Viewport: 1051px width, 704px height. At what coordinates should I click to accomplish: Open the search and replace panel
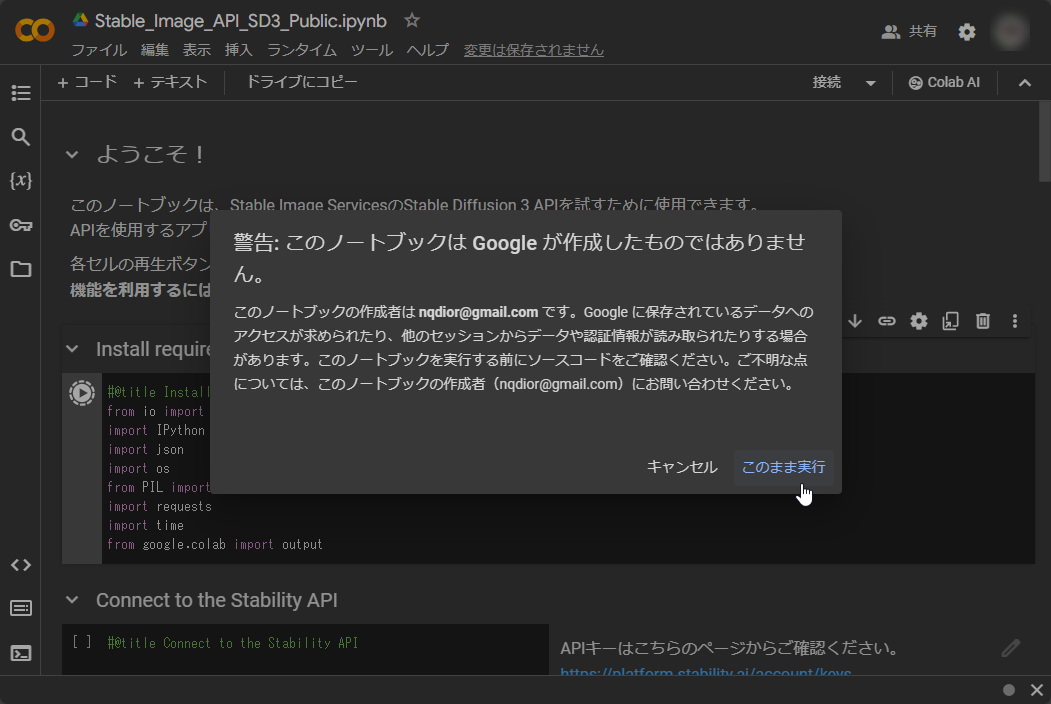pos(21,137)
